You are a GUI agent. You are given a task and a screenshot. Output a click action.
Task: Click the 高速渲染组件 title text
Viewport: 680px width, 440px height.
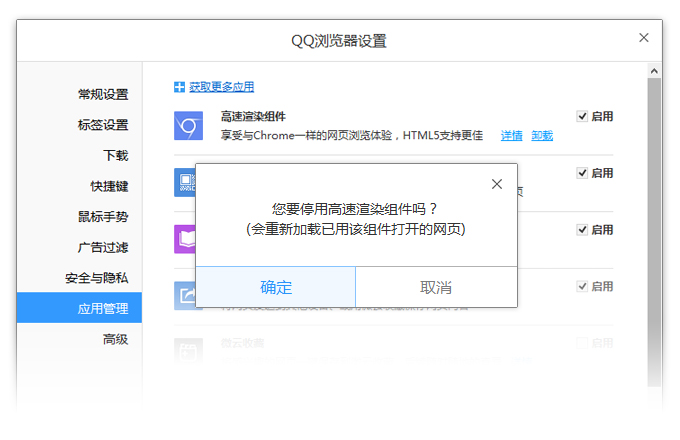pos(253,116)
